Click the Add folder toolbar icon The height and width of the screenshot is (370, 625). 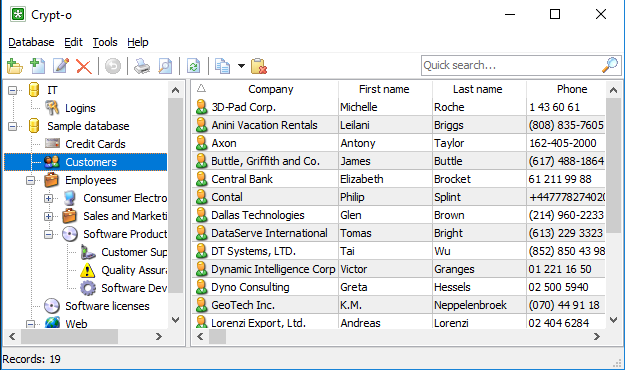[14, 66]
